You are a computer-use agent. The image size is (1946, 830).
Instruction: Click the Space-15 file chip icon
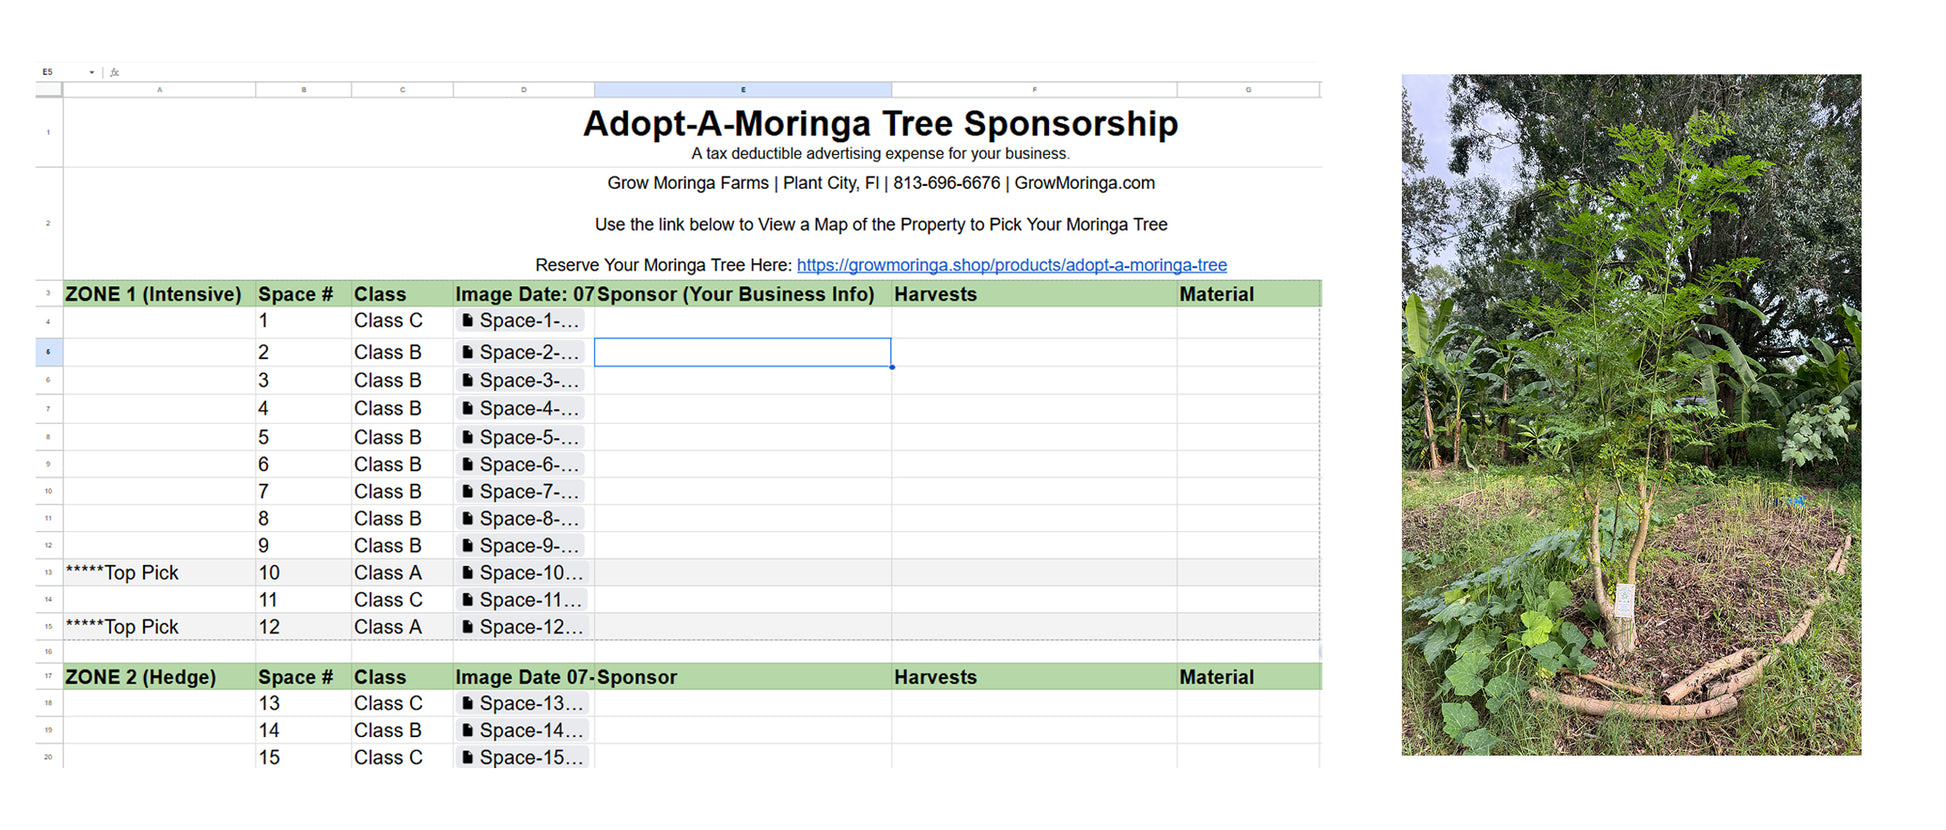point(467,758)
